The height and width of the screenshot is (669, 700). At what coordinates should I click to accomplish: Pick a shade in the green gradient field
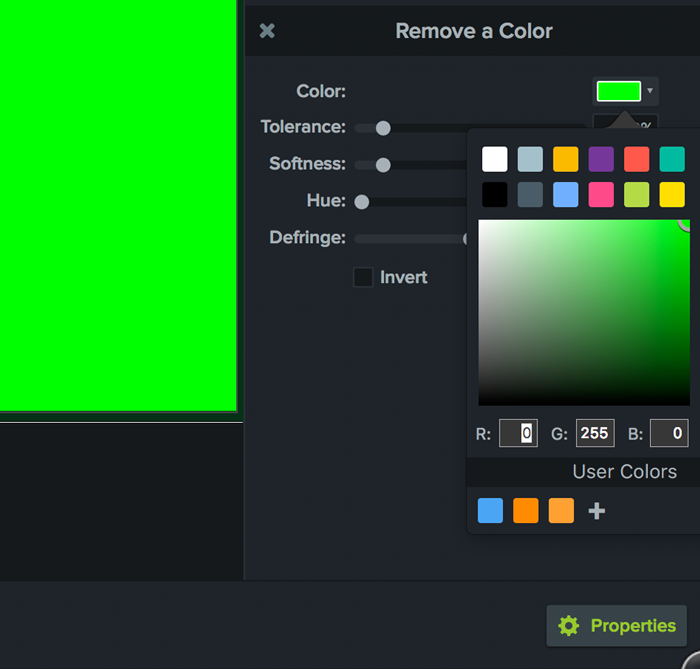[x=584, y=312]
